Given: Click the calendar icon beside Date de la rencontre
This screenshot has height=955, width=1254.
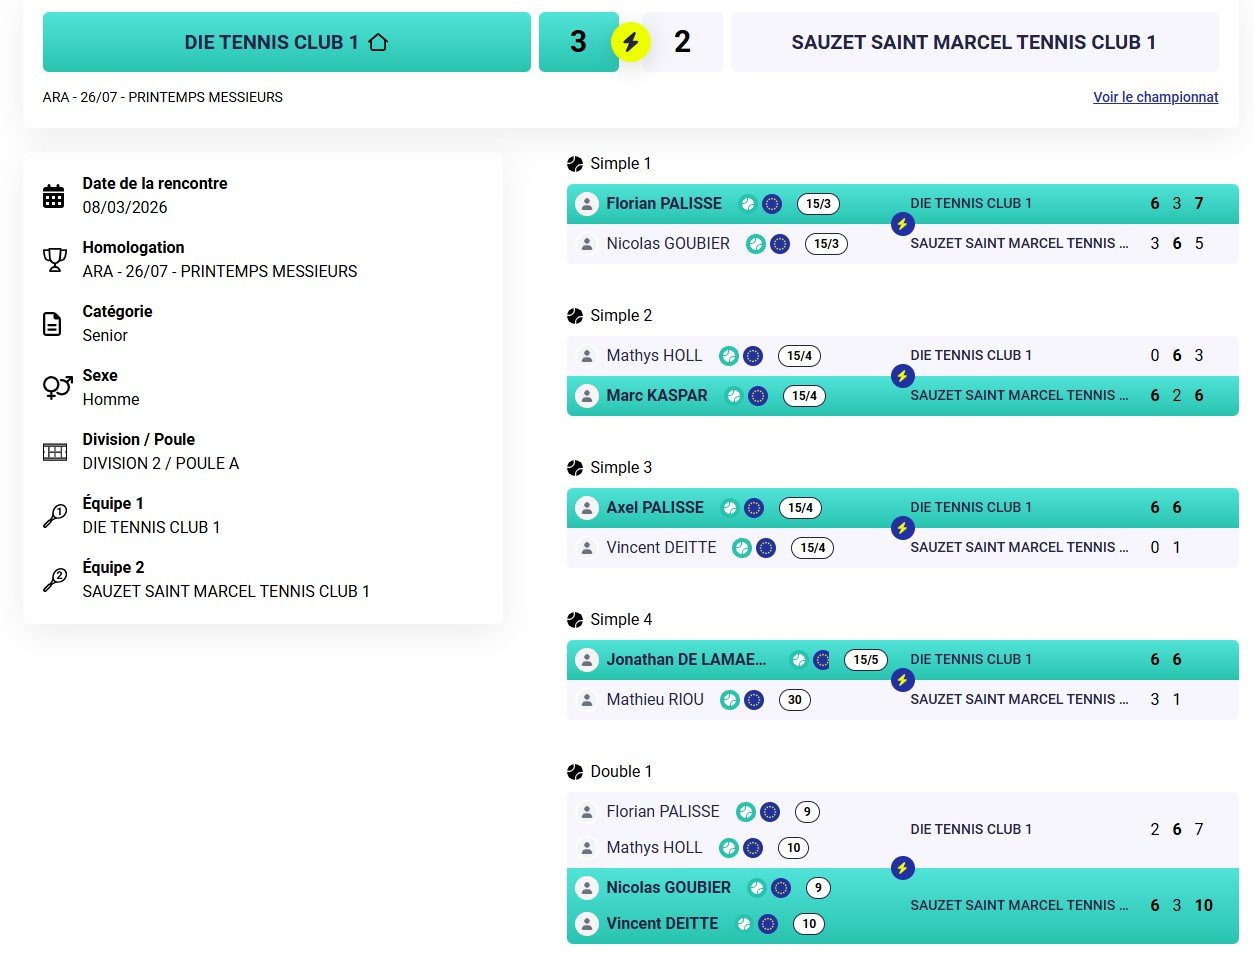Looking at the screenshot, I should (x=54, y=196).
